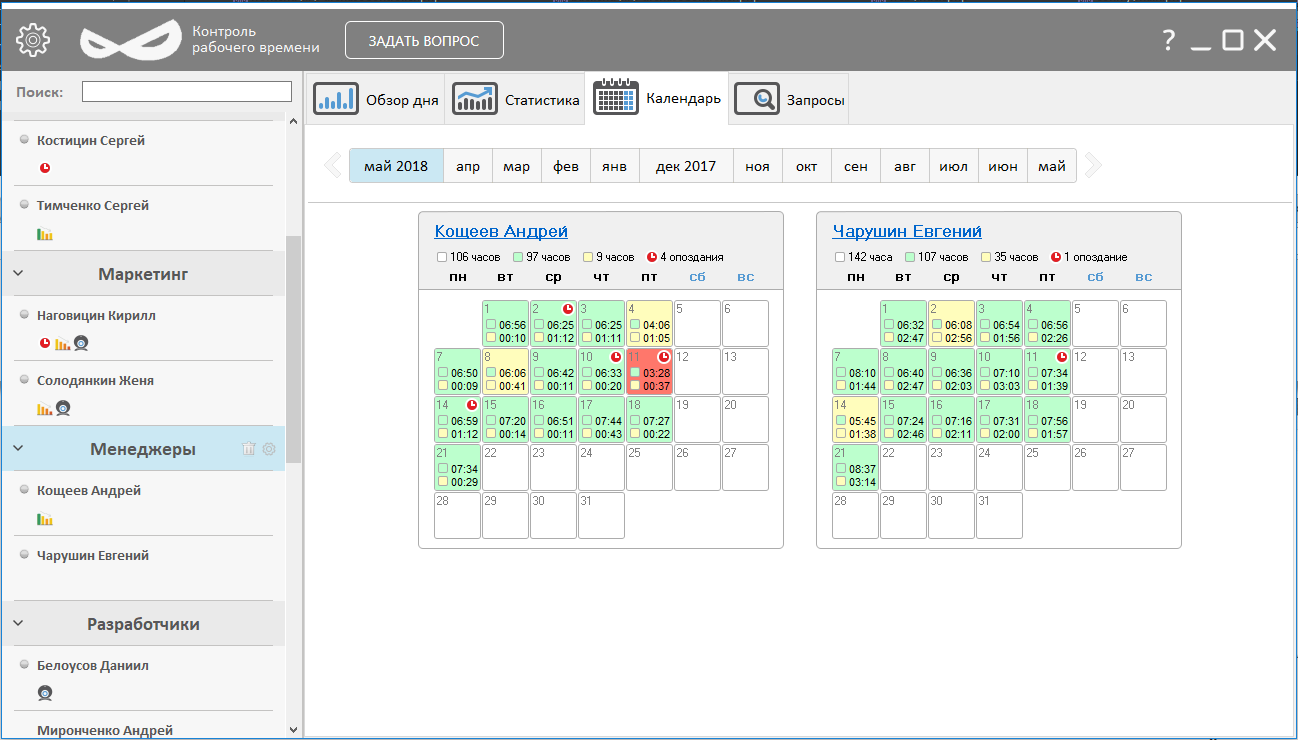This screenshot has height=740, width=1298.
Task: Click the bar chart icon under sidebar Кощеев Андрей
Action: coord(45,519)
